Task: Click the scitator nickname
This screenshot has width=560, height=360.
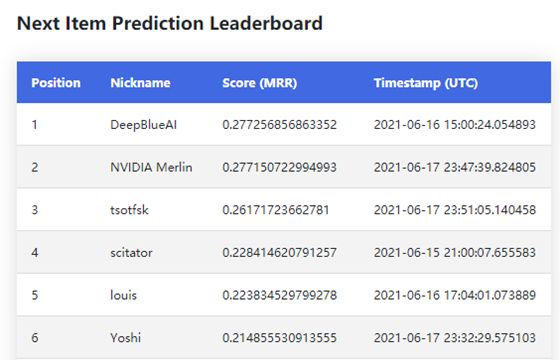Action: [131, 252]
